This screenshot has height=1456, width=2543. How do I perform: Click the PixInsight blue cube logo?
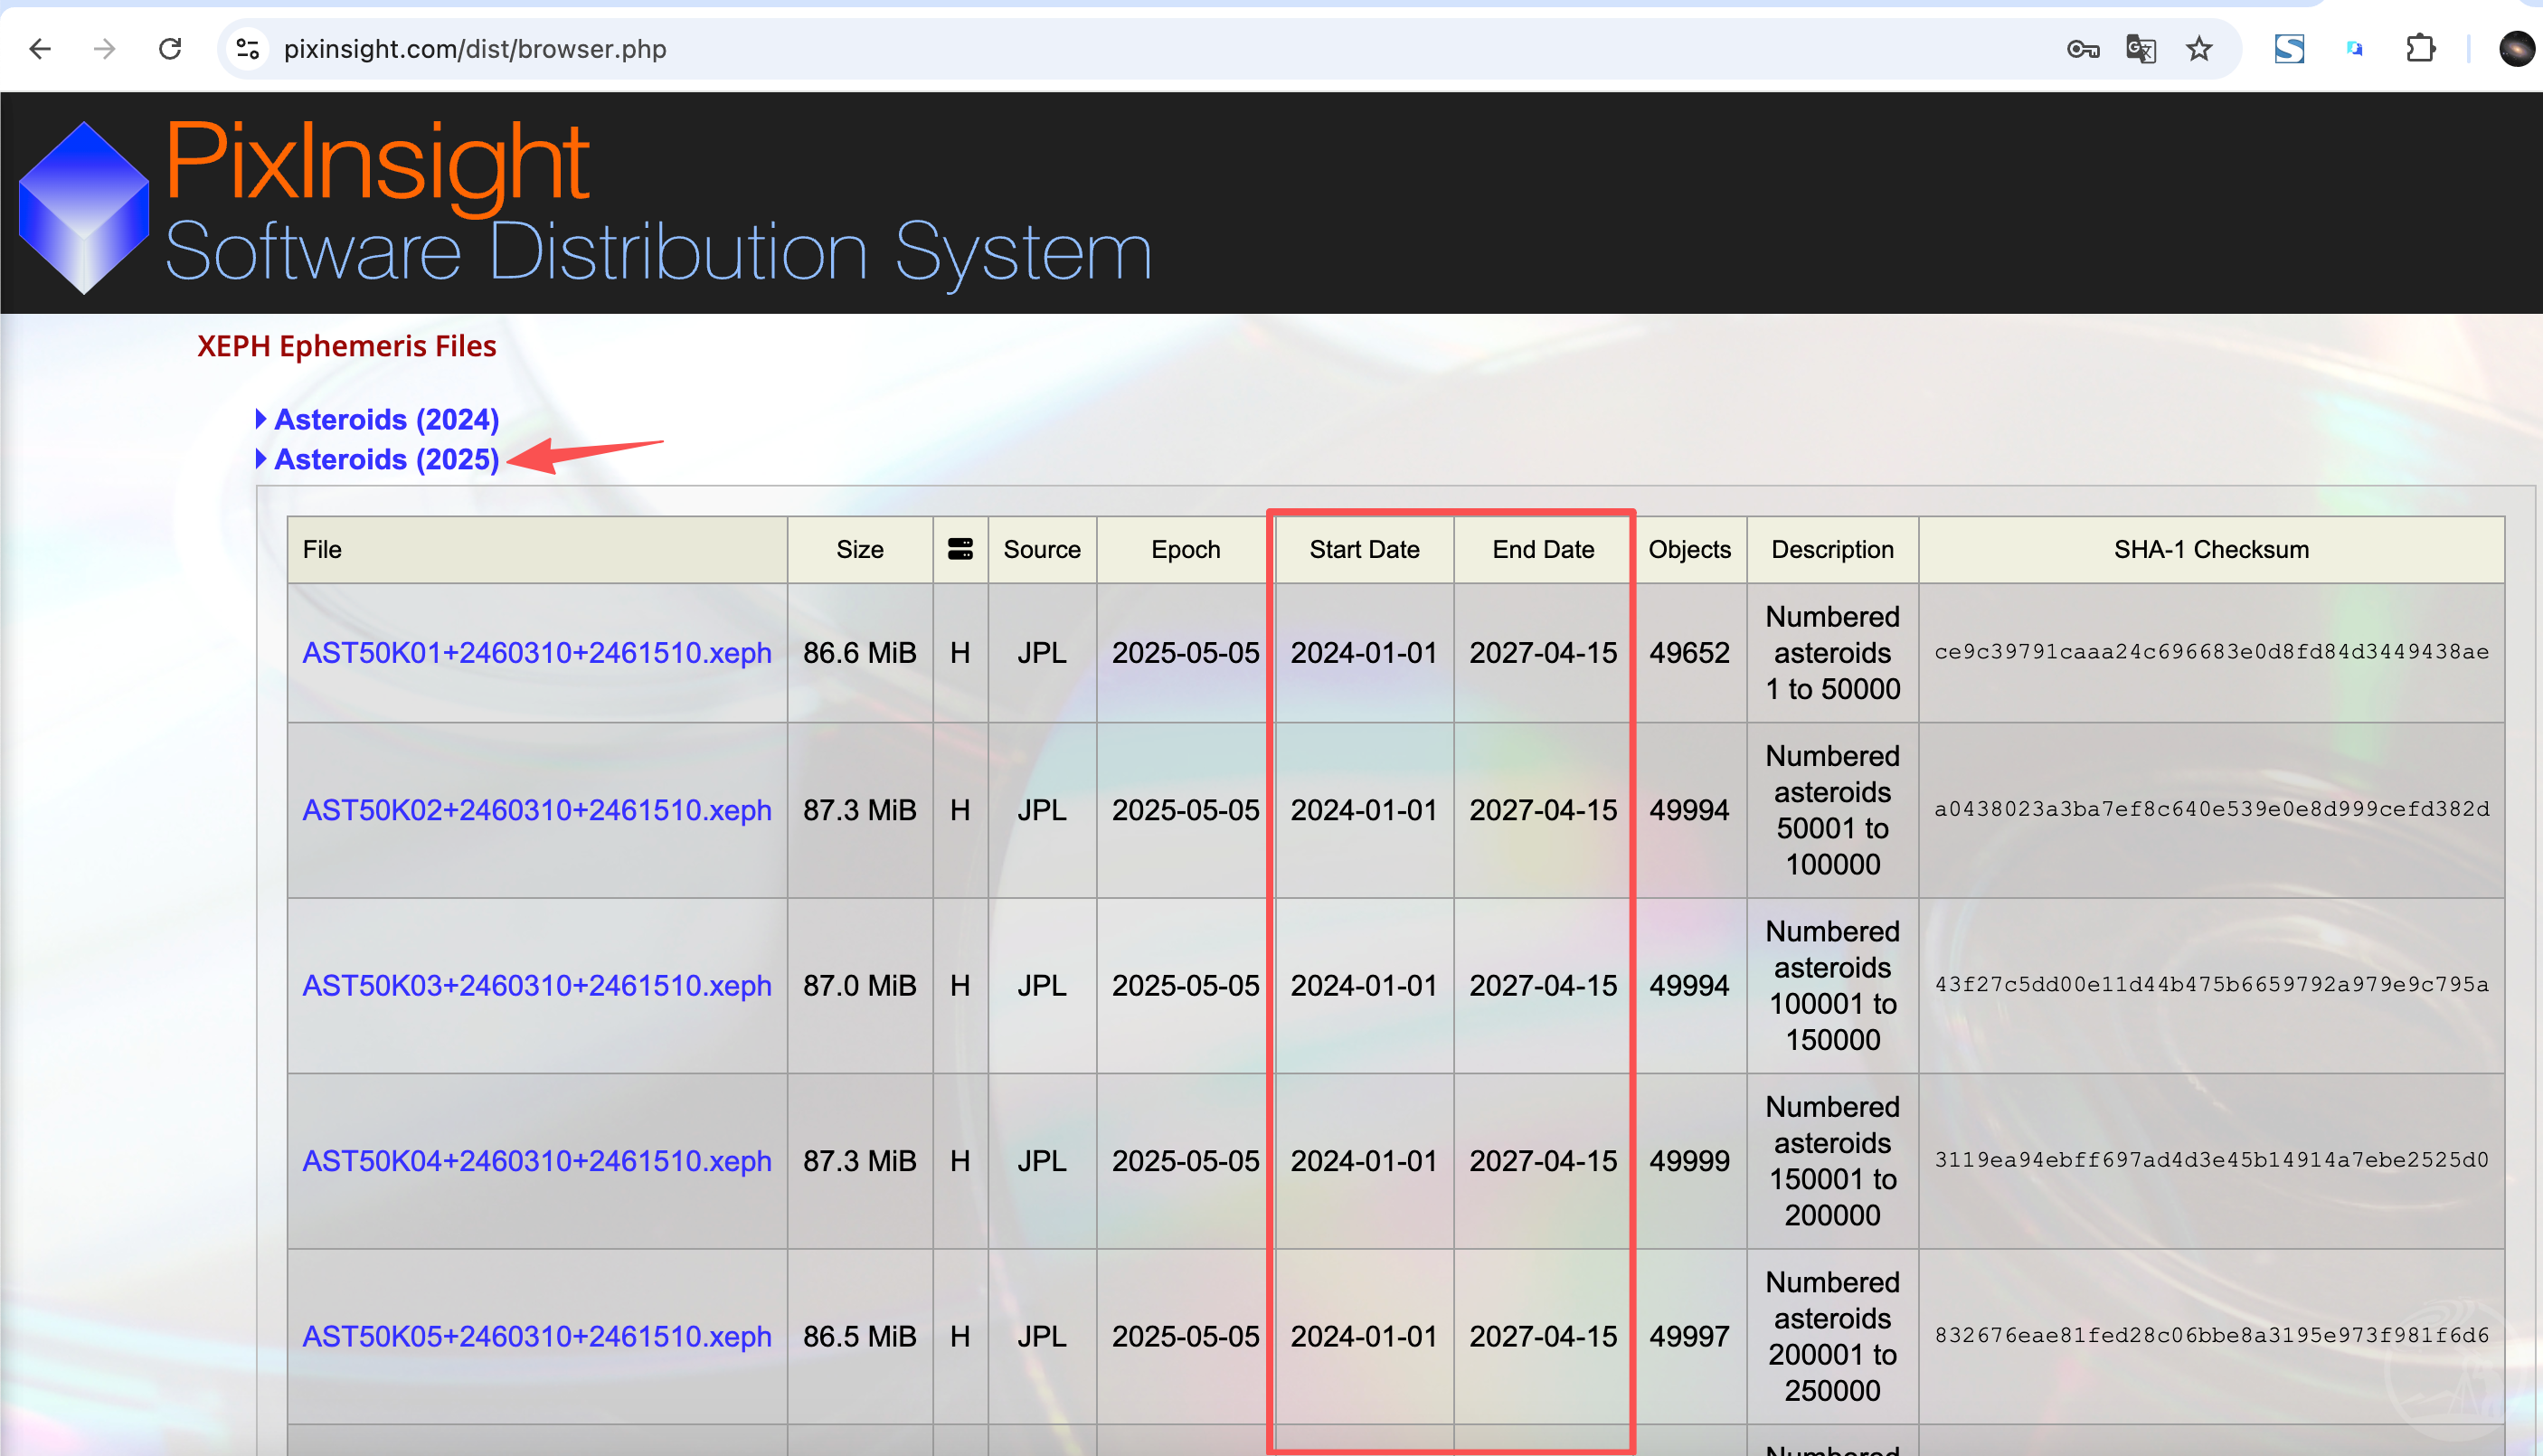click(x=84, y=207)
